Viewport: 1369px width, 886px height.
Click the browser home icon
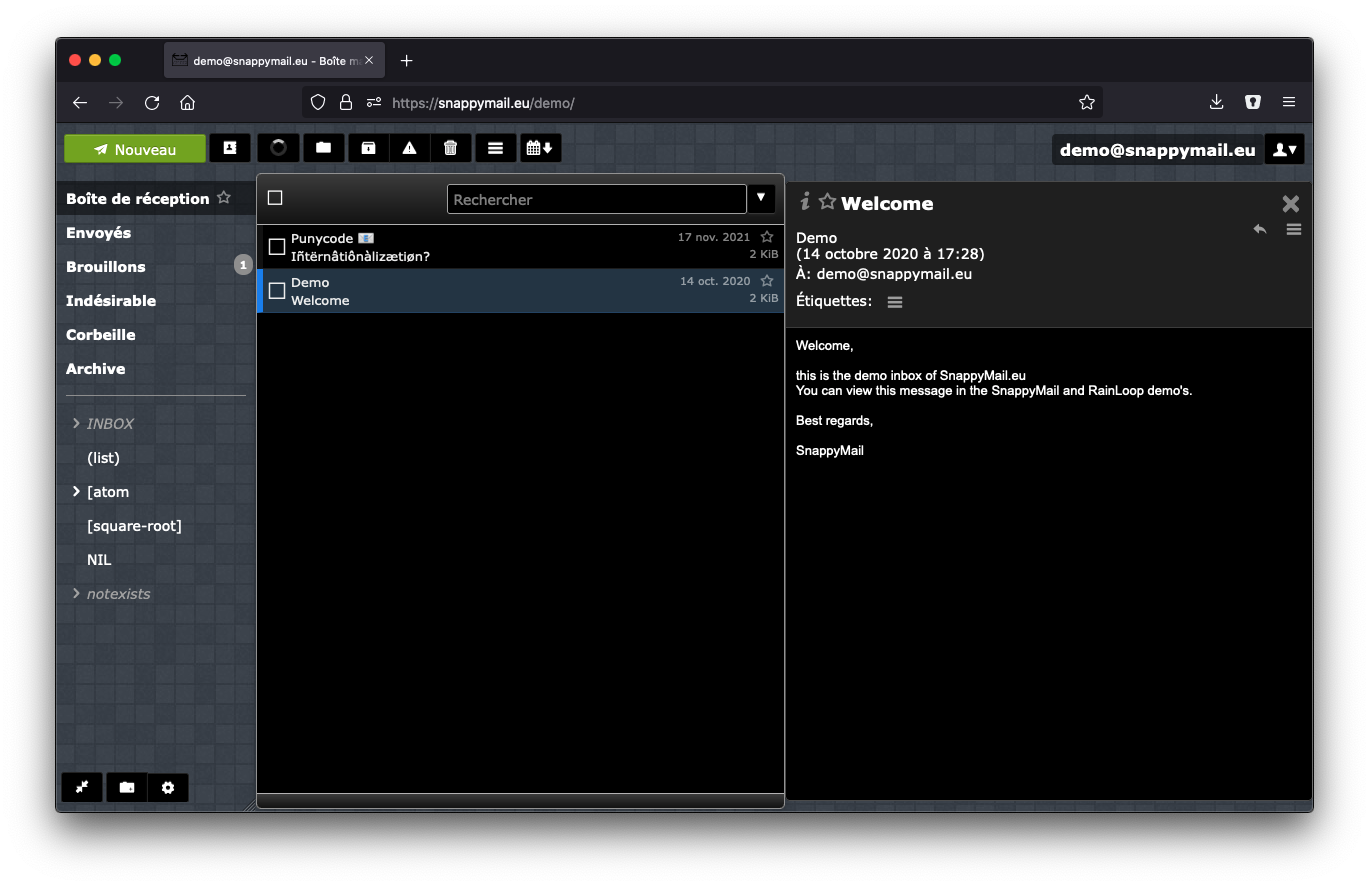pyautogui.click(x=187, y=102)
